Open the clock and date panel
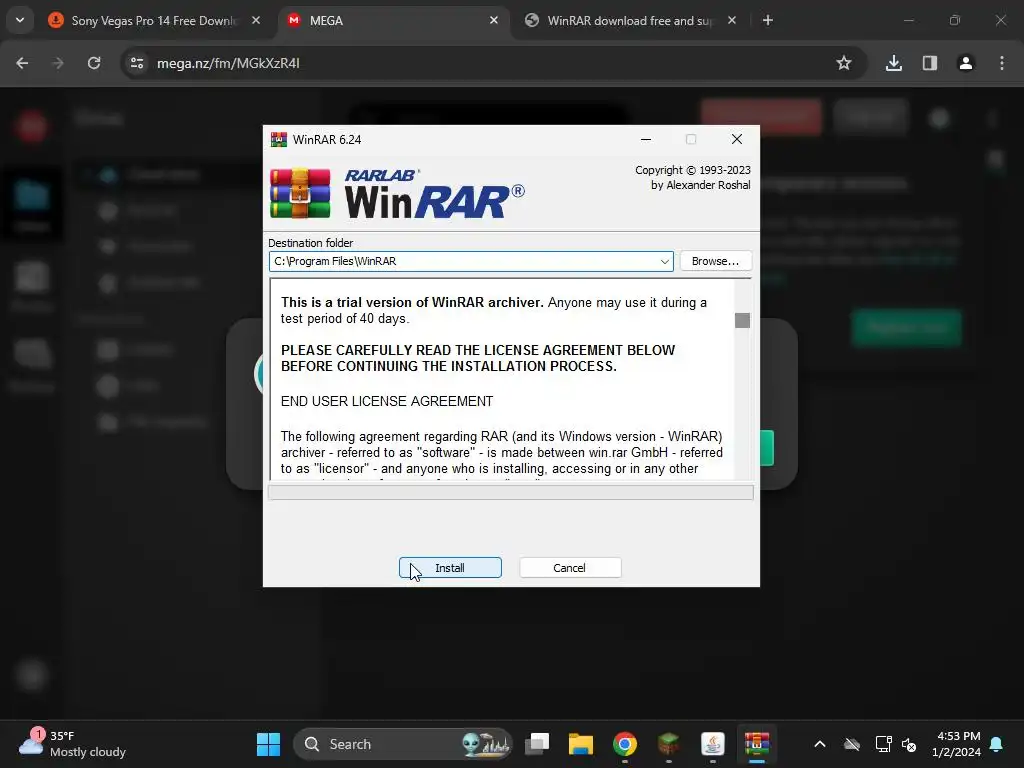 957,744
